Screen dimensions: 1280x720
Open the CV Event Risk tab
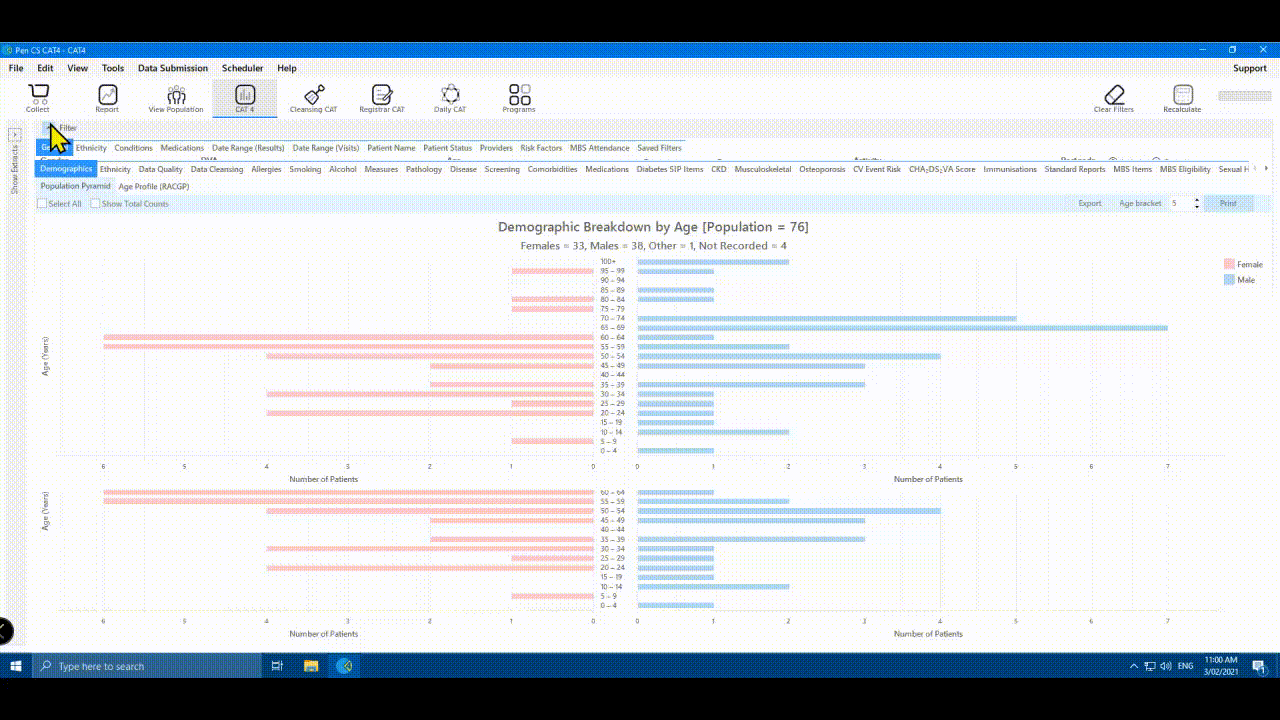(877, 169)
